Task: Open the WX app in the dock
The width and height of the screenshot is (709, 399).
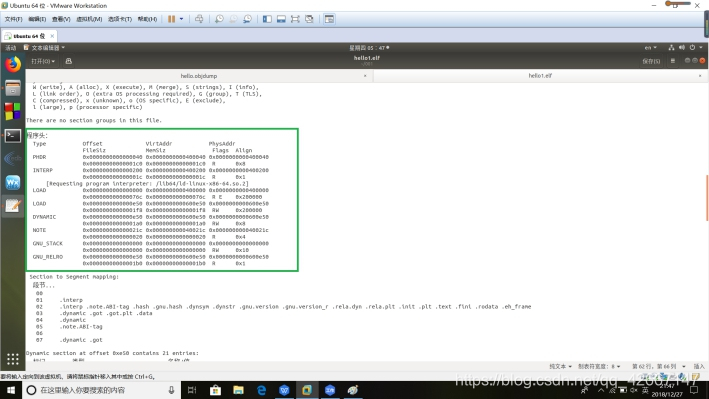Action: pyautogui.click(x=13, y=183)
